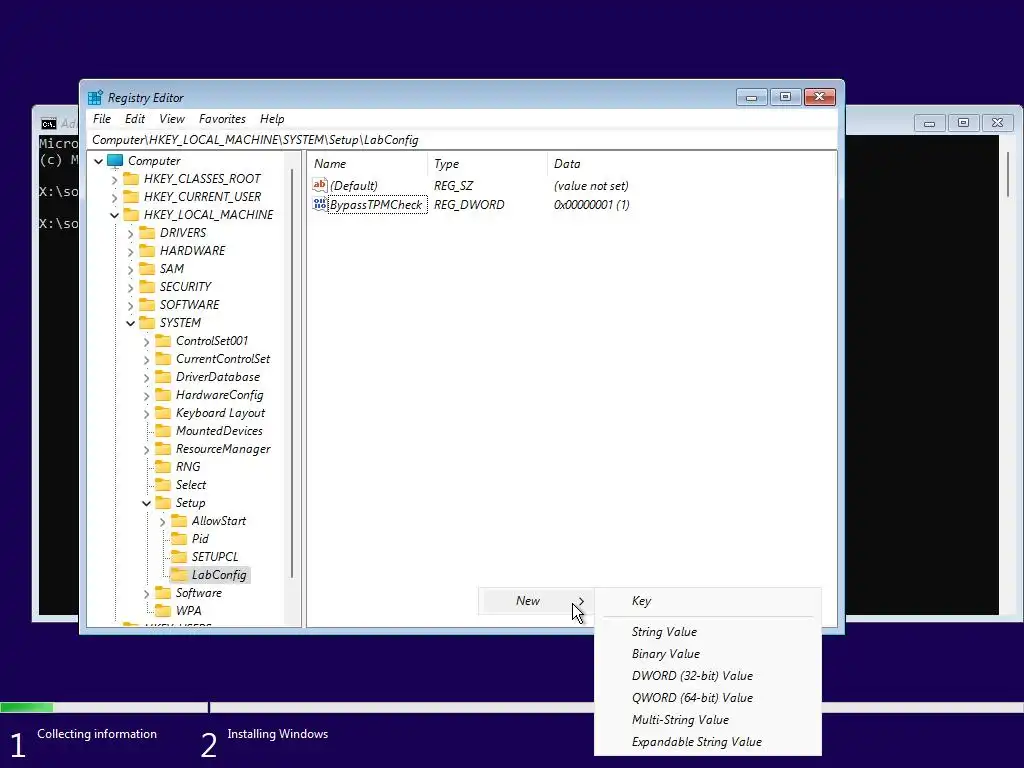
Task: Click the ControlSet001 folder icon
Action: click(x=163, y=341)
